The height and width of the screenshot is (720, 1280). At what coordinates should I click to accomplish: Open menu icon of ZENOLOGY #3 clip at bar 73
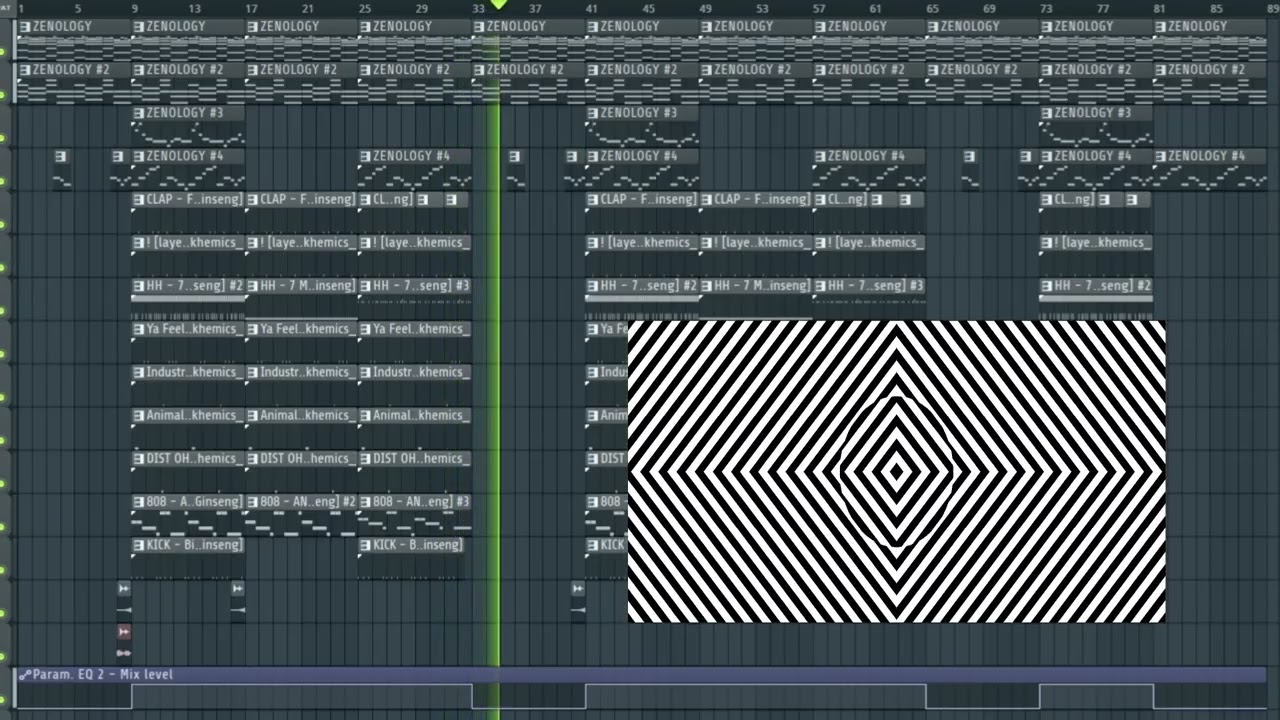1047,113
